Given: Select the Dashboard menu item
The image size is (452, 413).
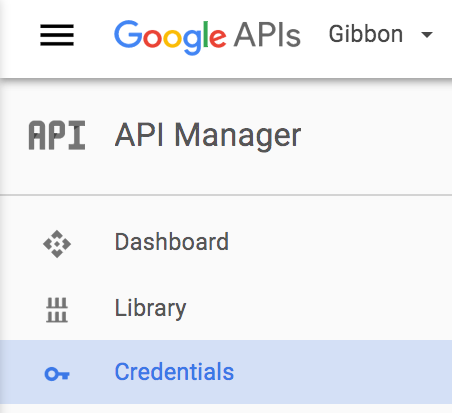Looking at the screenshot, I should coord(226,243).
